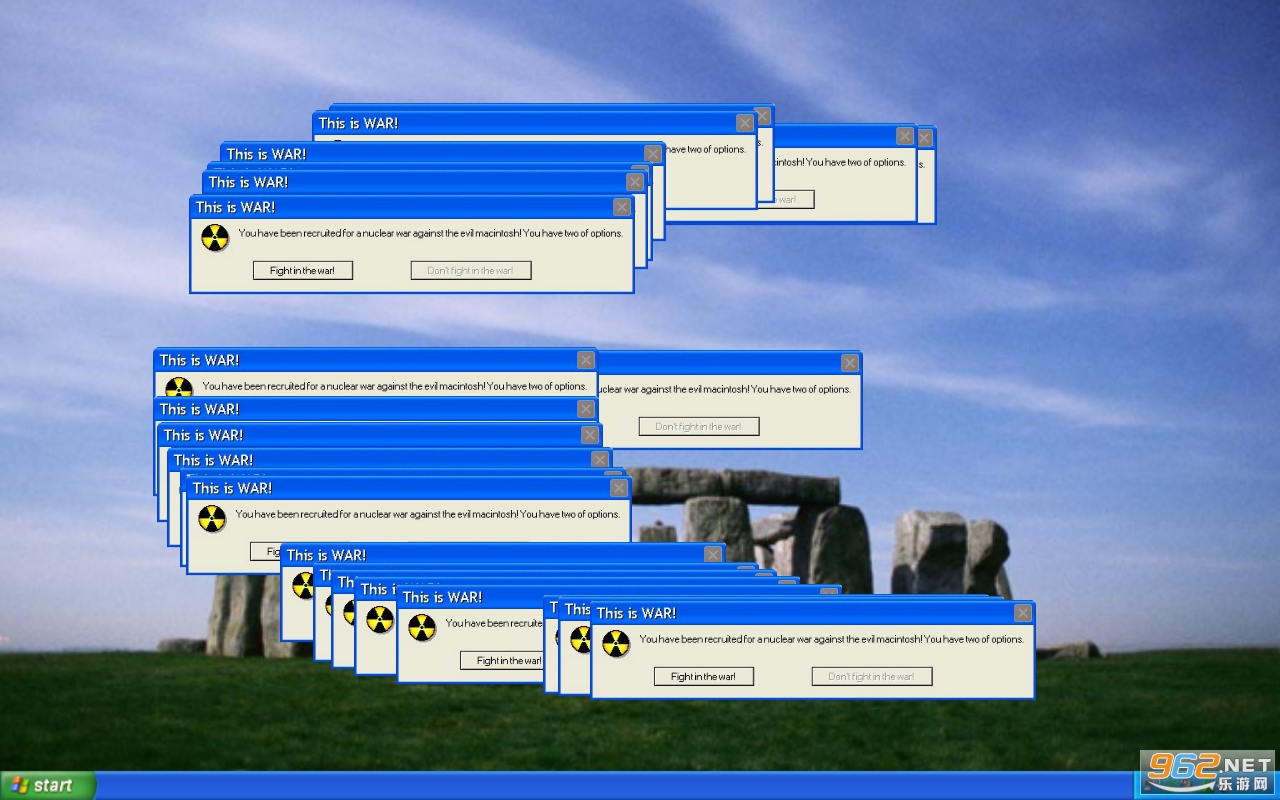Close the lowest-right frontmost 'This is WAR!' dialog
The width and height of the screenshot is (1280, 800).
pyautogui.click(x=1023, y=613)
